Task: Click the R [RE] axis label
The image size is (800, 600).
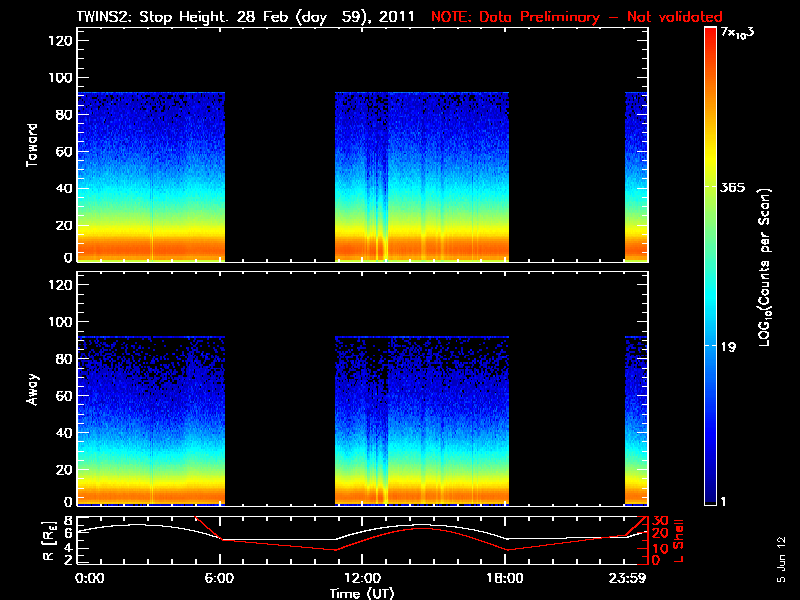Action: [x=32, y=540]
